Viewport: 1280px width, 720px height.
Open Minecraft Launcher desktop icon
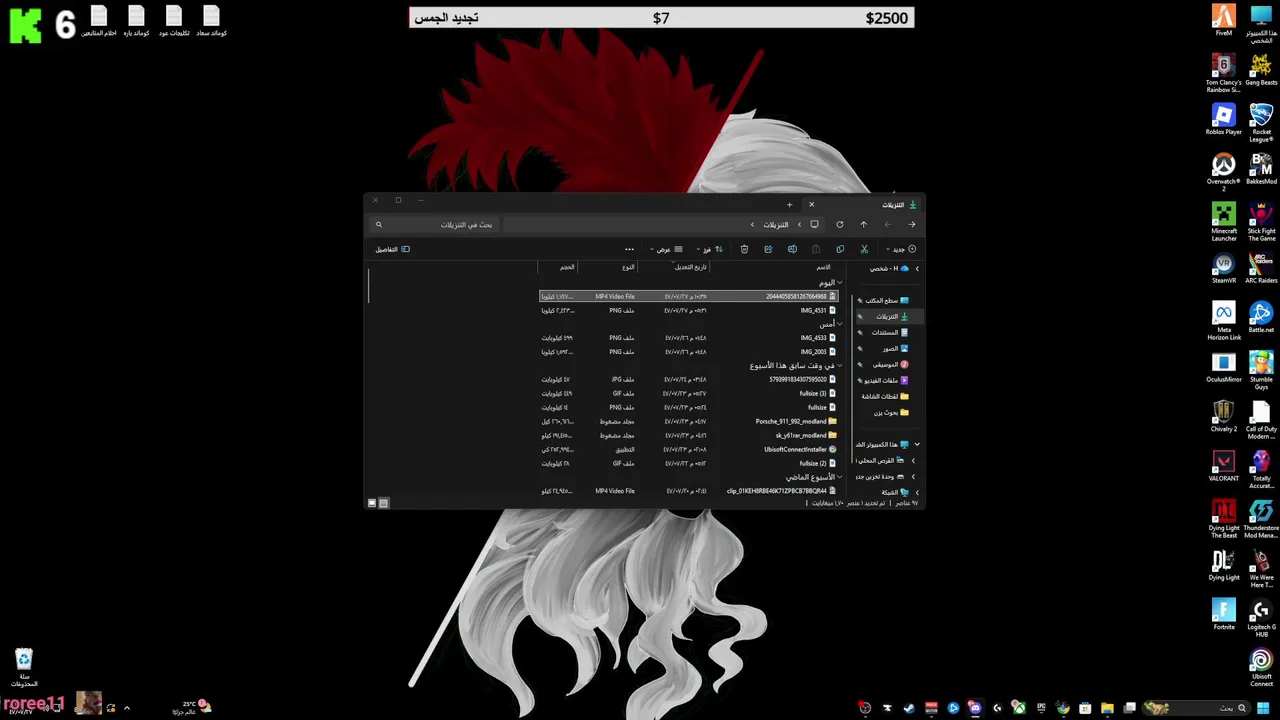pyautogui.click(x=1224, y=221)
